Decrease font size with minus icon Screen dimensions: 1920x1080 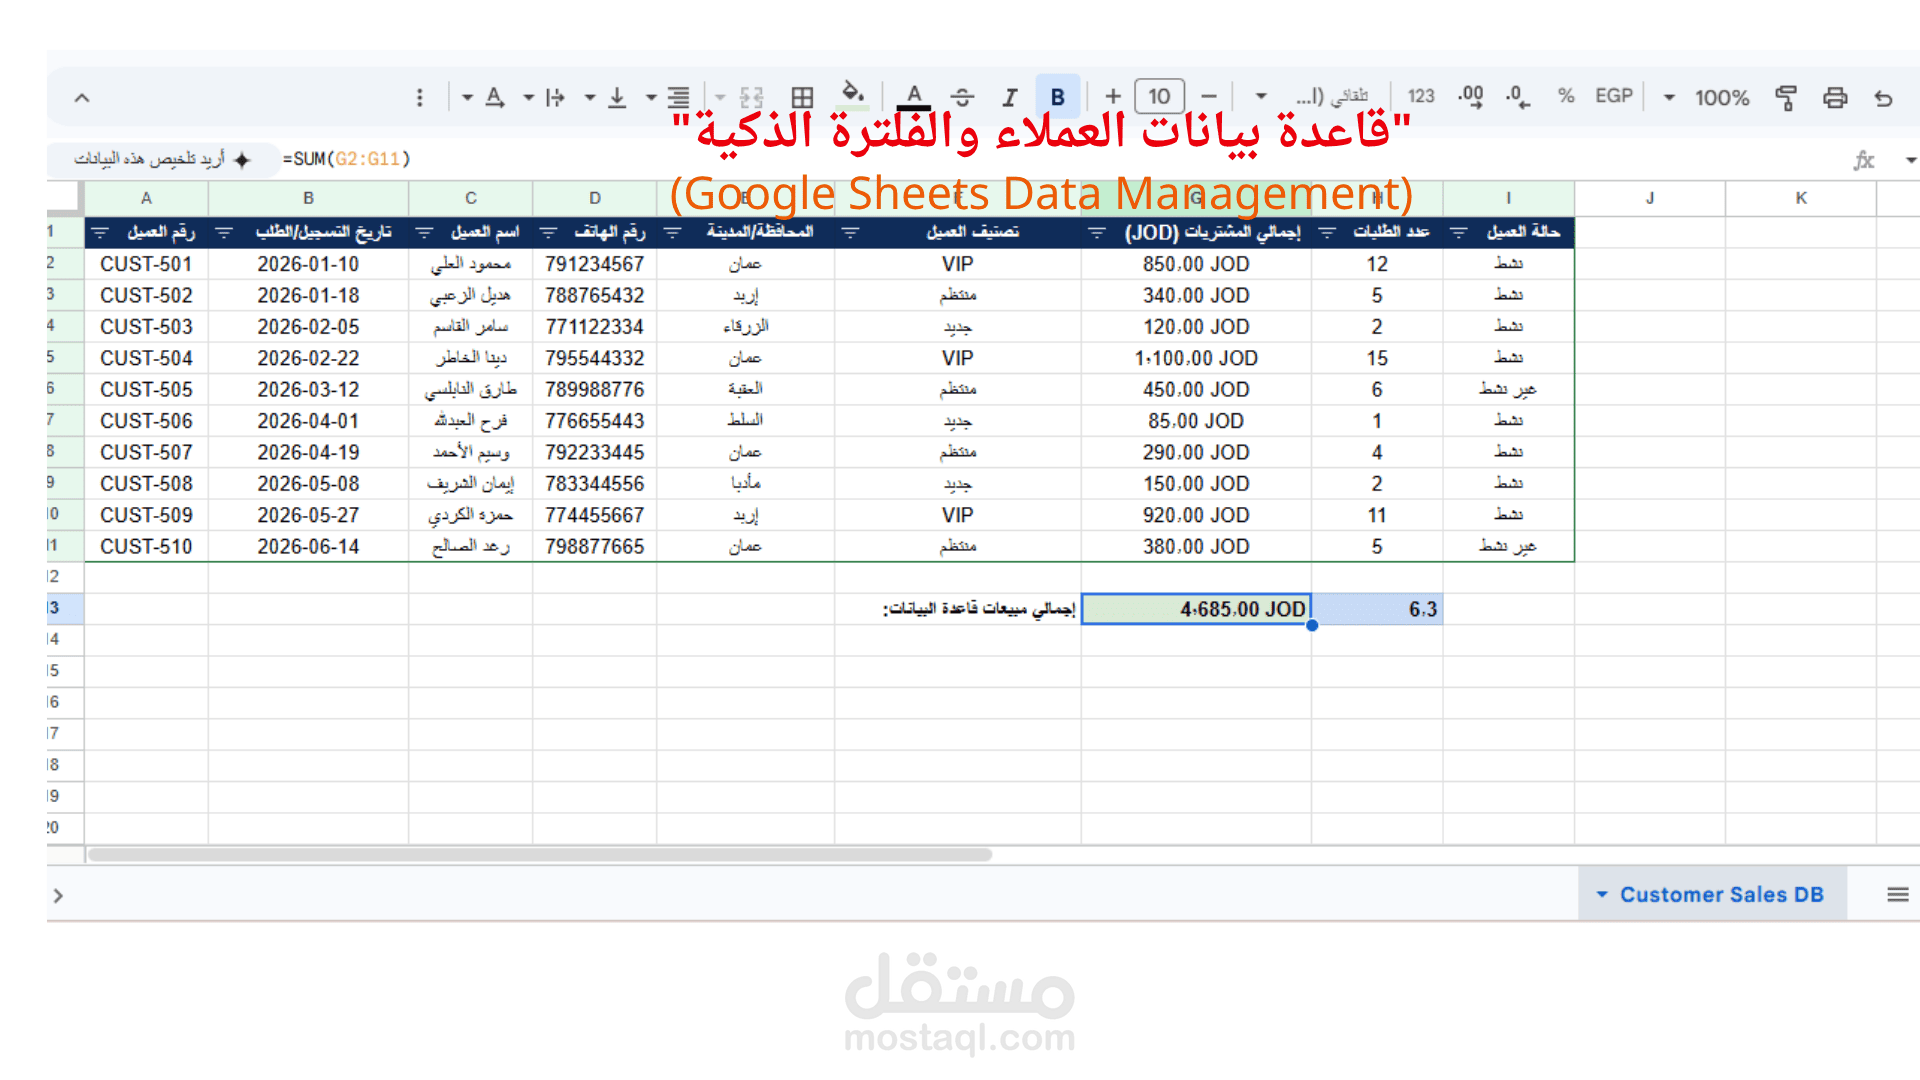point(1209,97)
